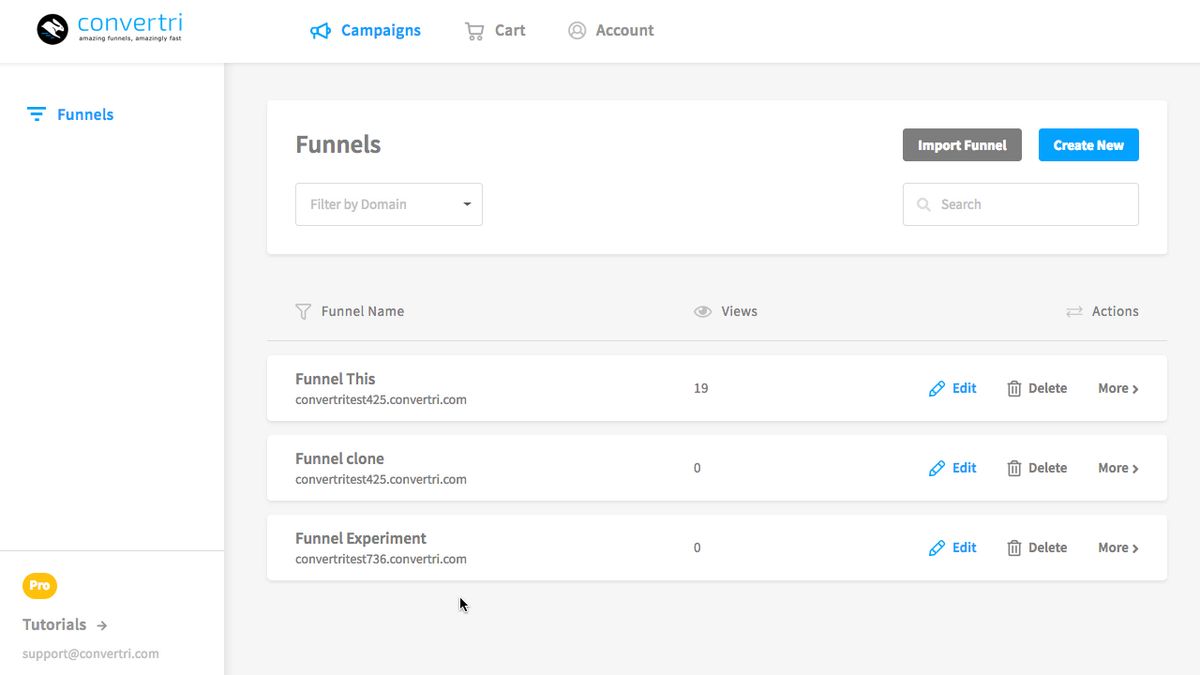Click the filter icon beside Funnel Name
The width and height of the screenshot is (1200, 675).
point(303,311)
